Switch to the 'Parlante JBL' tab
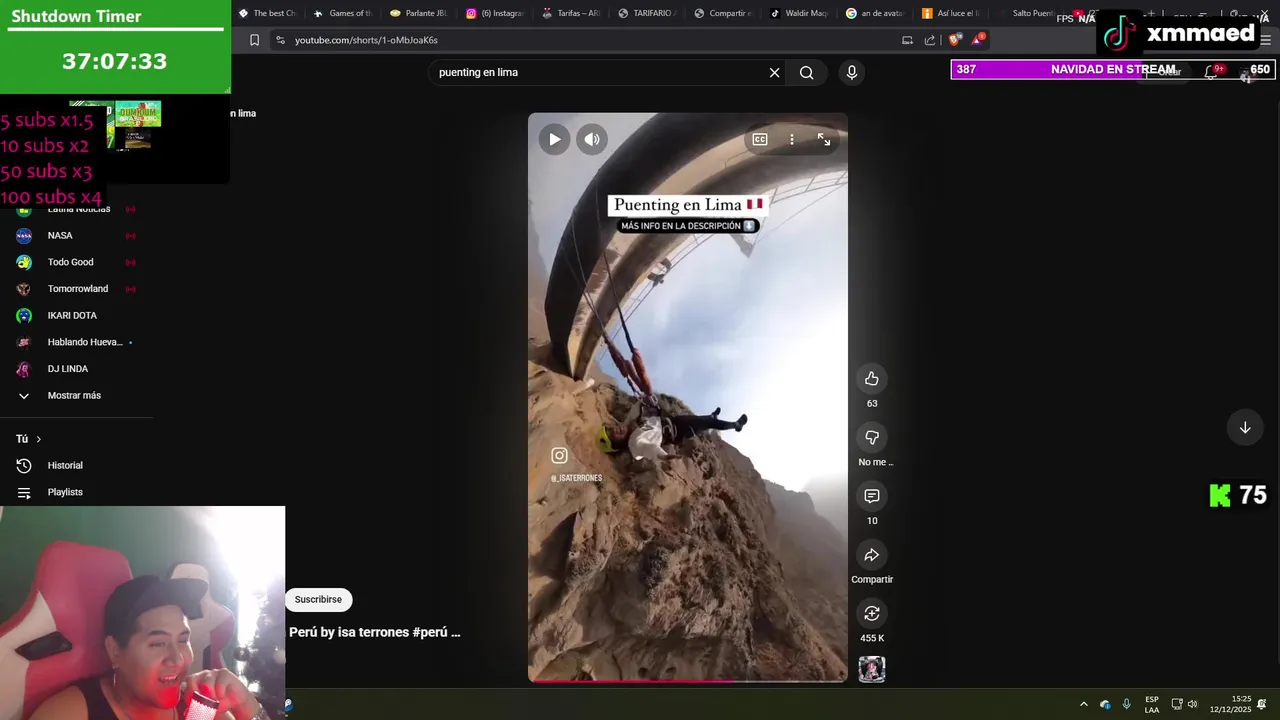This screenshot has height=720, width=1280. tap(418, 13)
